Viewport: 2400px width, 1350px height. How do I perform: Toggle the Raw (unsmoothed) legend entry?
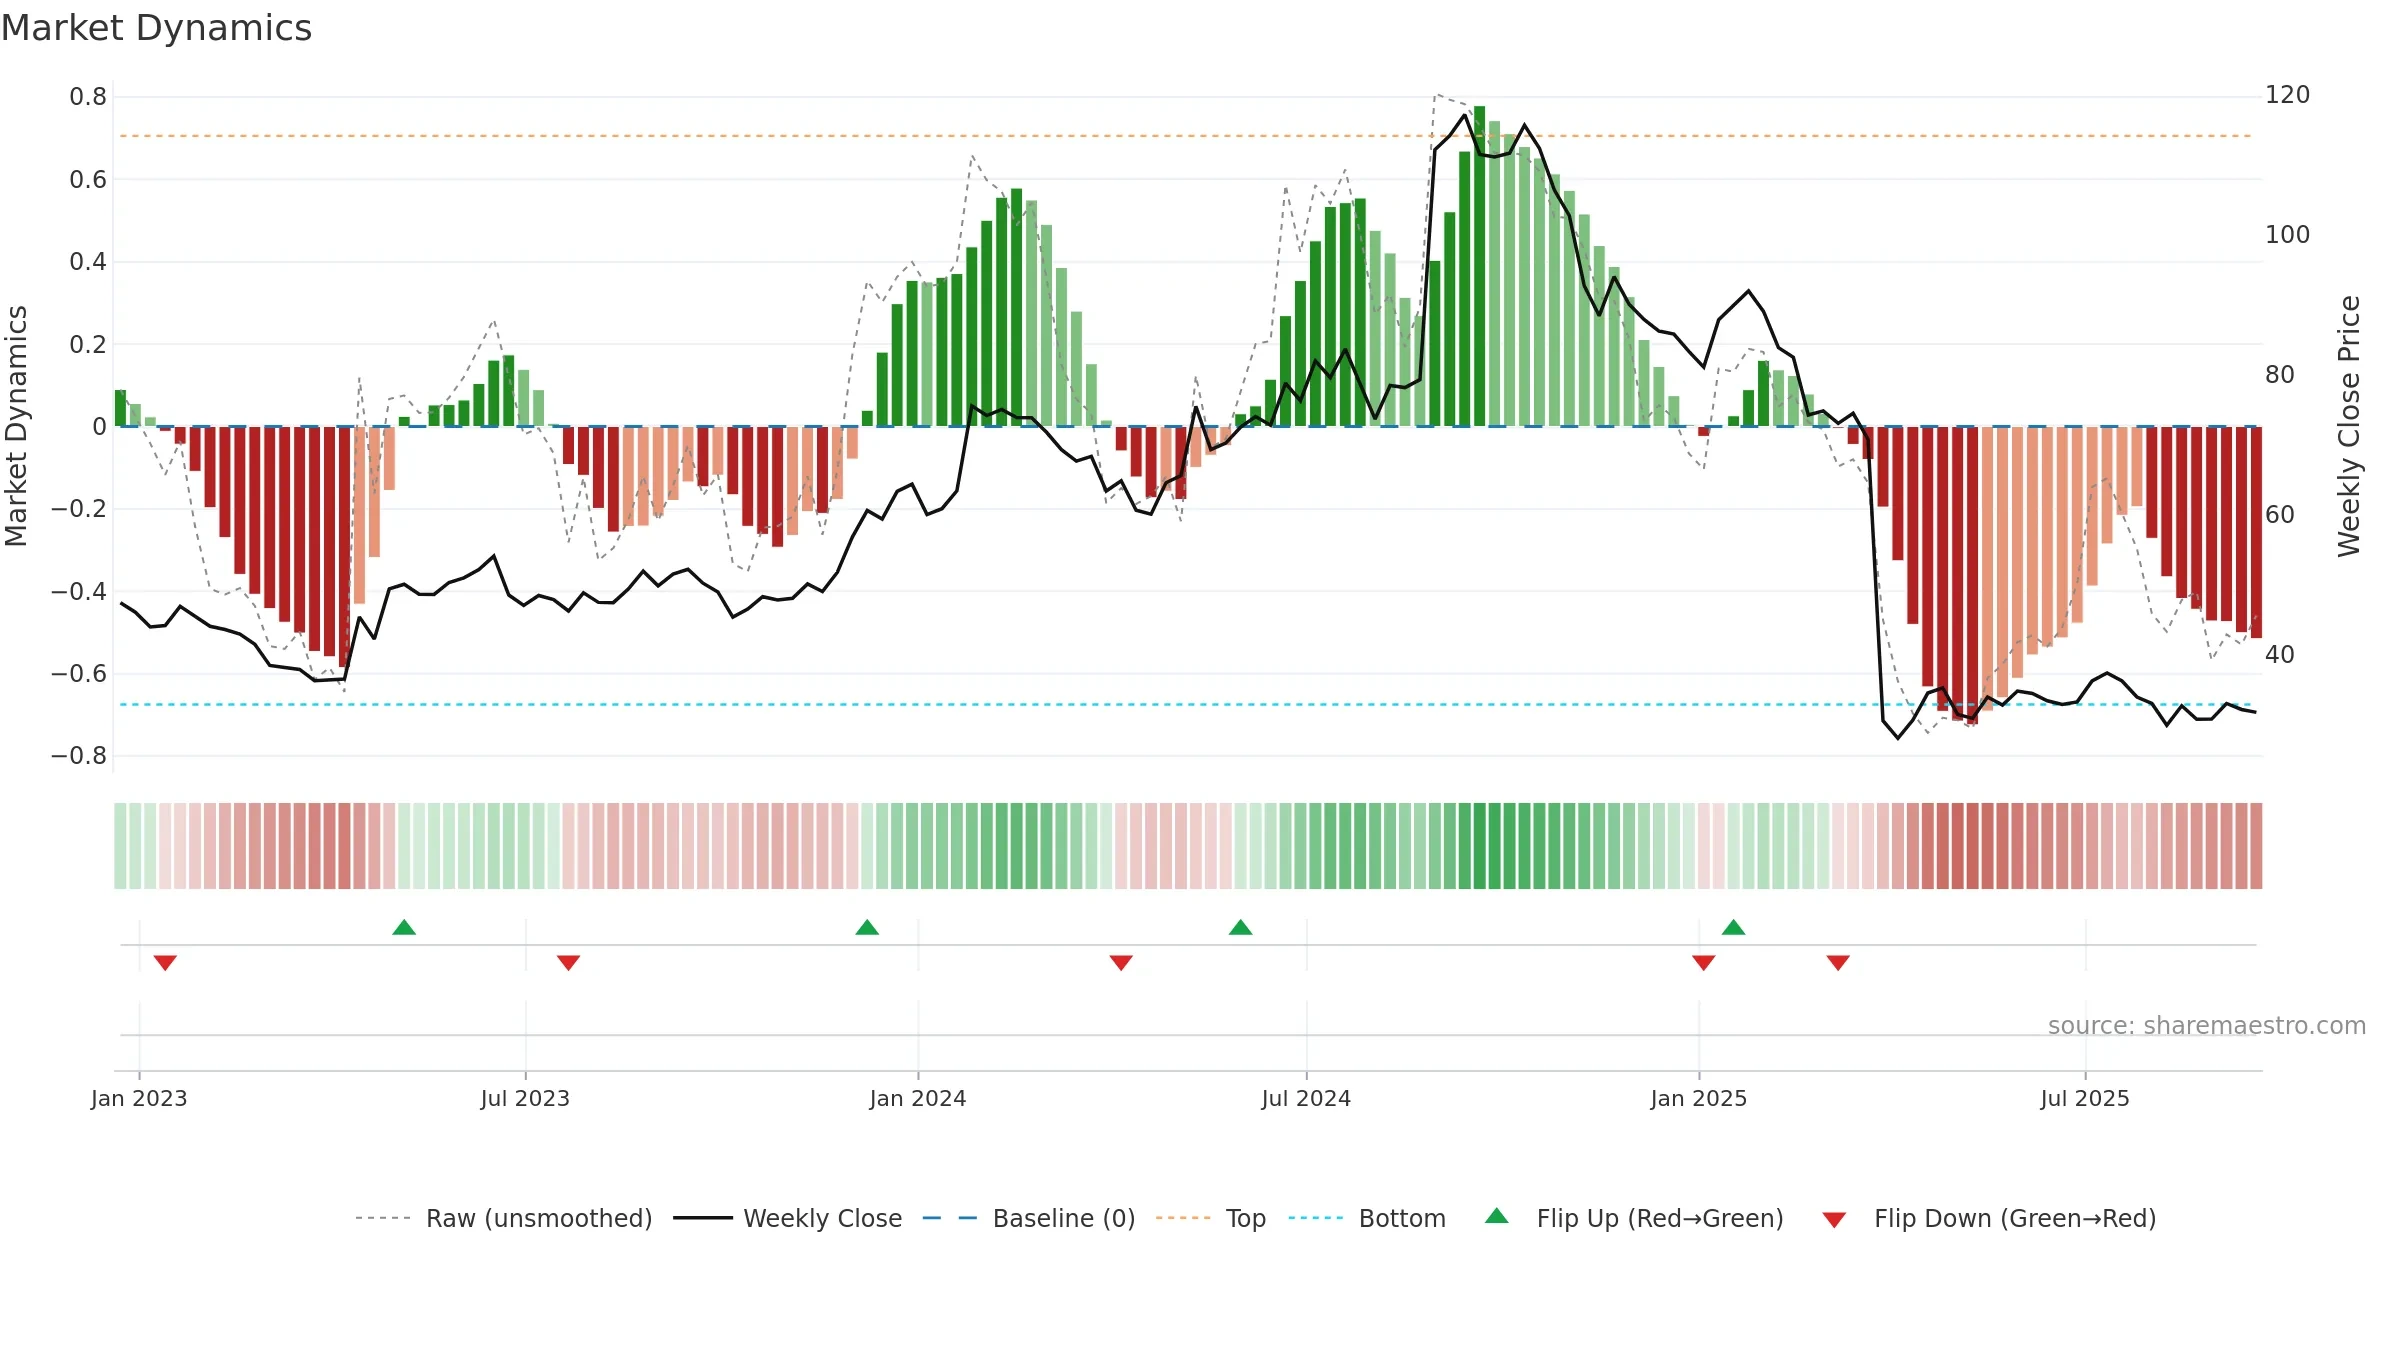coord(504,1218)
